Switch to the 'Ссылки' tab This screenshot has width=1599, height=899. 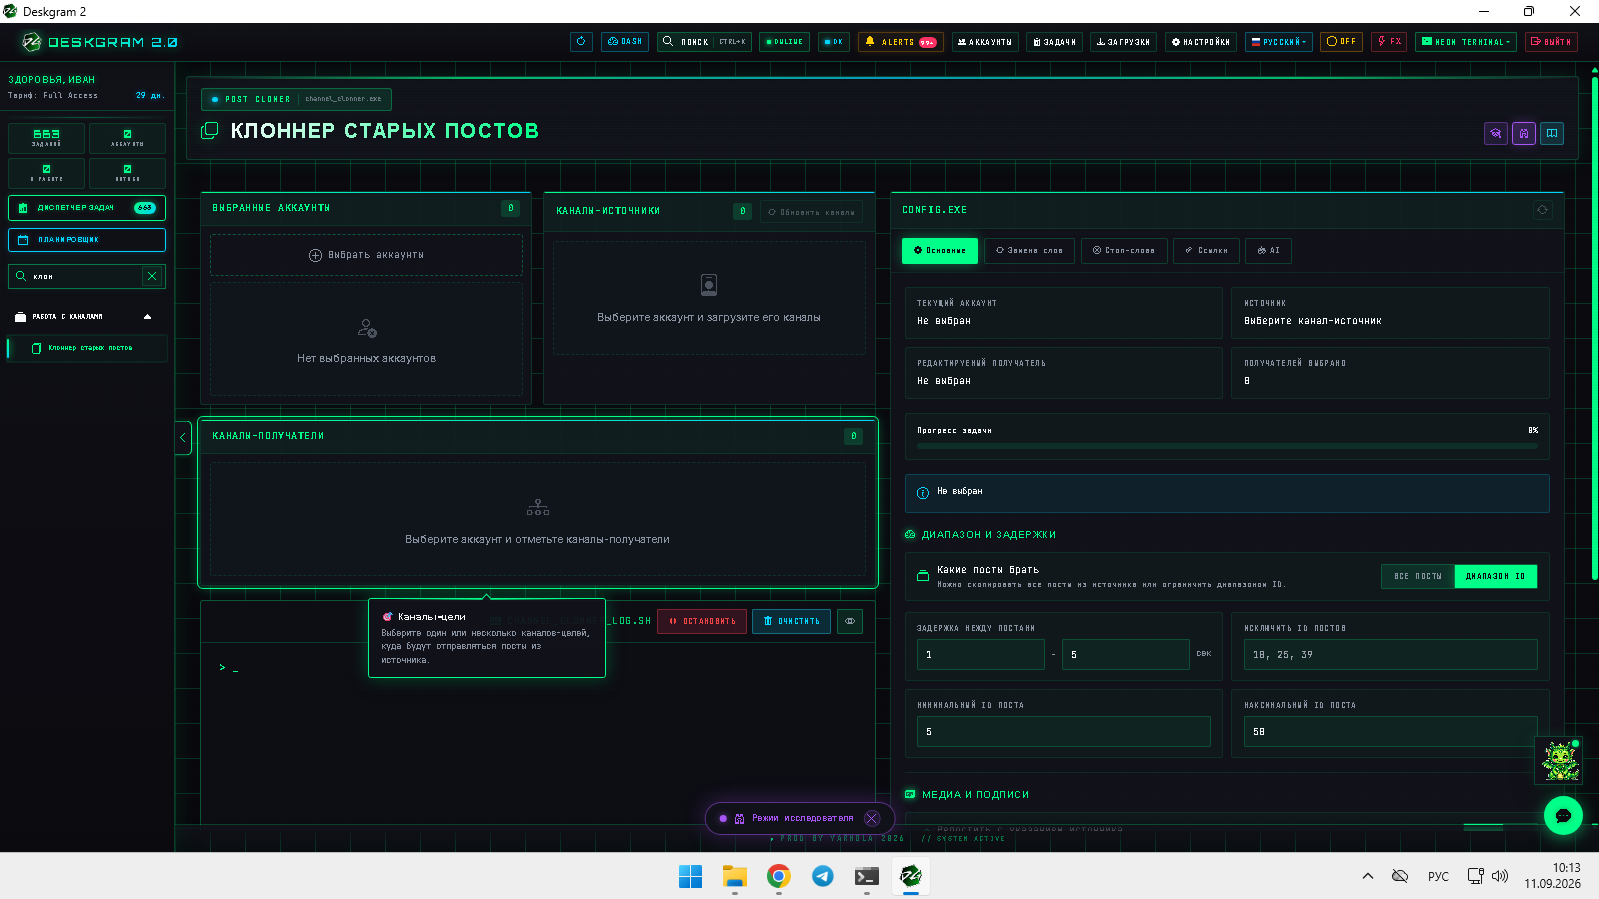[x=1207, y=250]
